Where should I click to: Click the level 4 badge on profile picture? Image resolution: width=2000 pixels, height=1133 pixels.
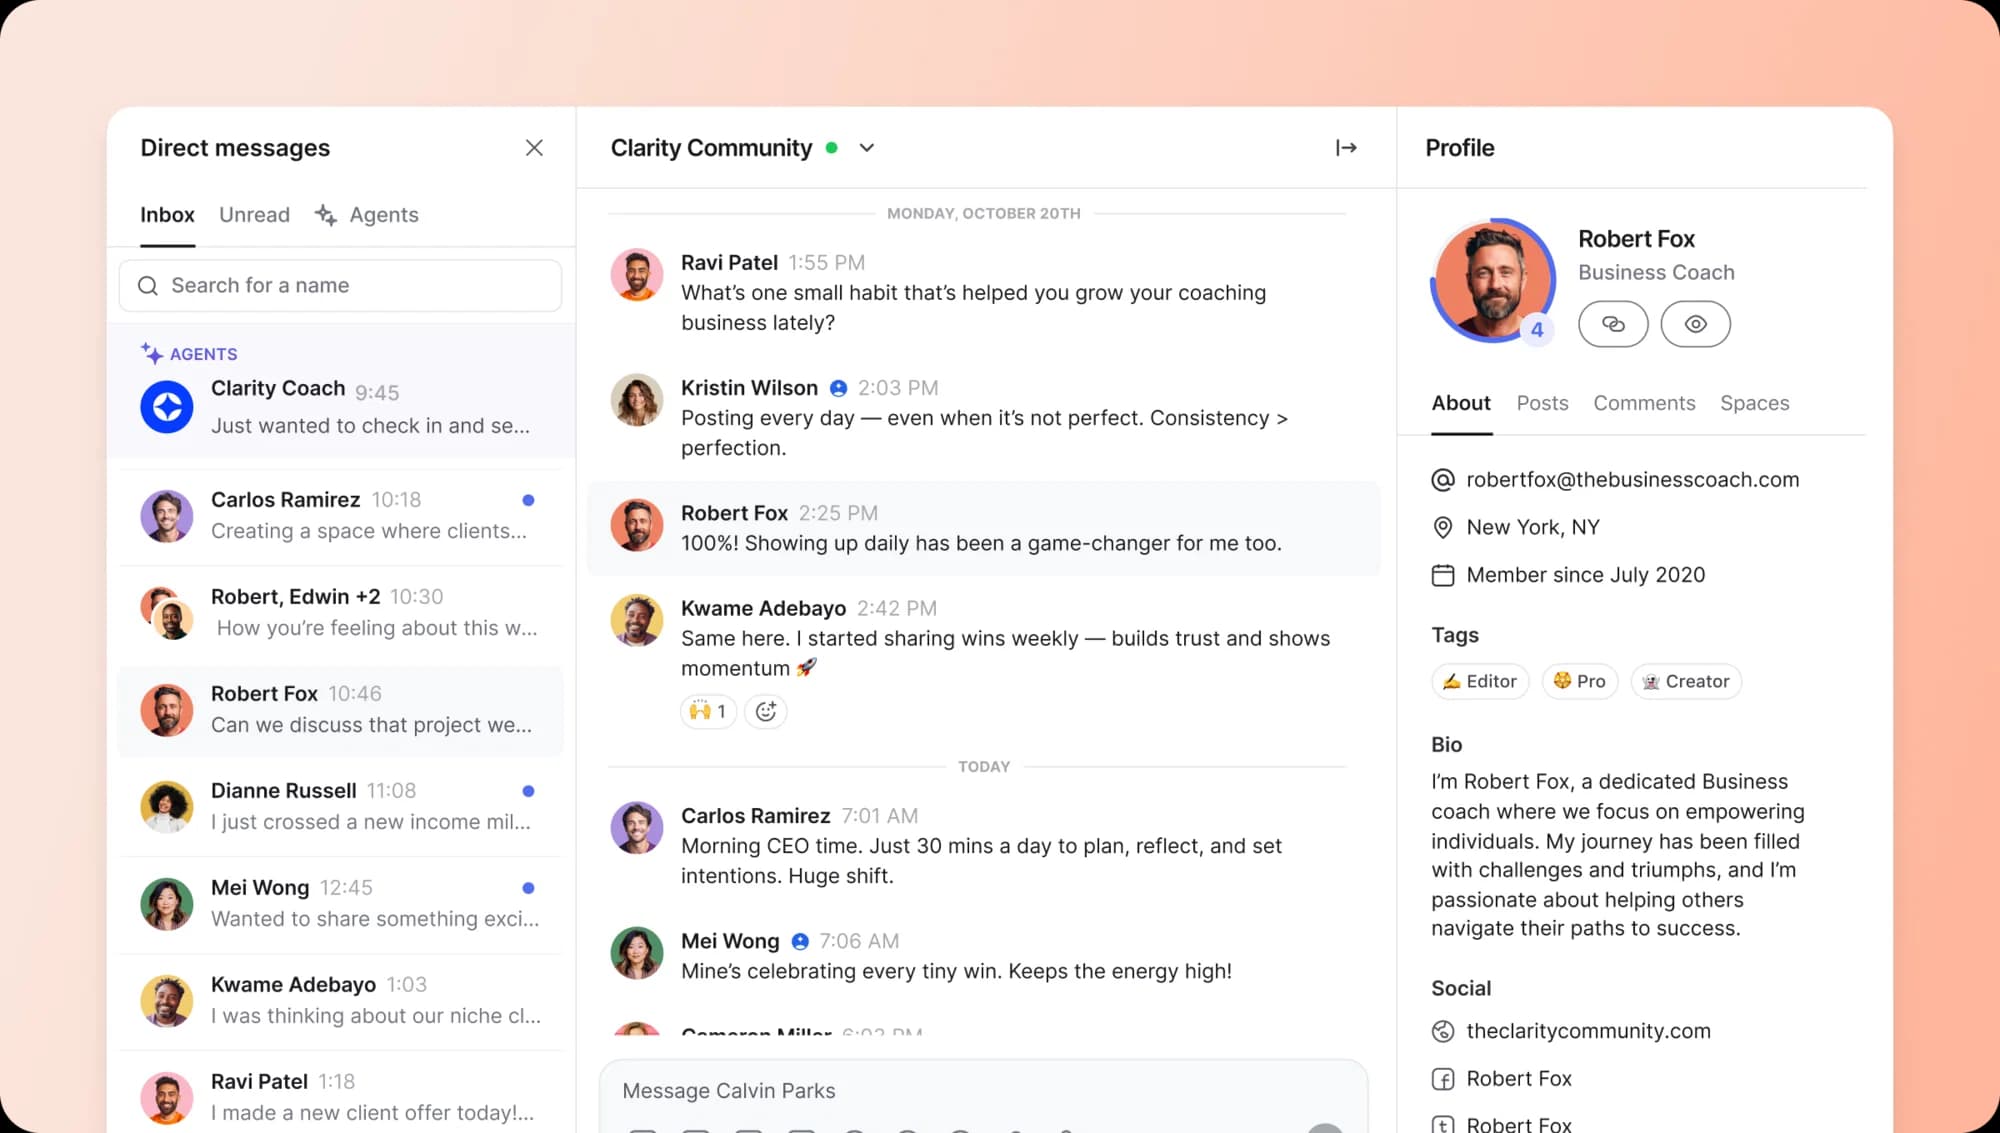1536,330
